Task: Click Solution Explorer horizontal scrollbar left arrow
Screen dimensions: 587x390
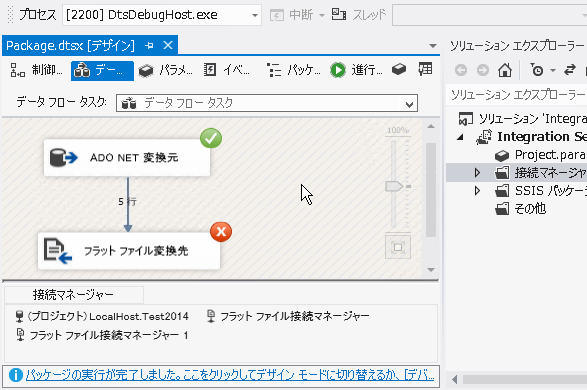Action: point(454,380)
